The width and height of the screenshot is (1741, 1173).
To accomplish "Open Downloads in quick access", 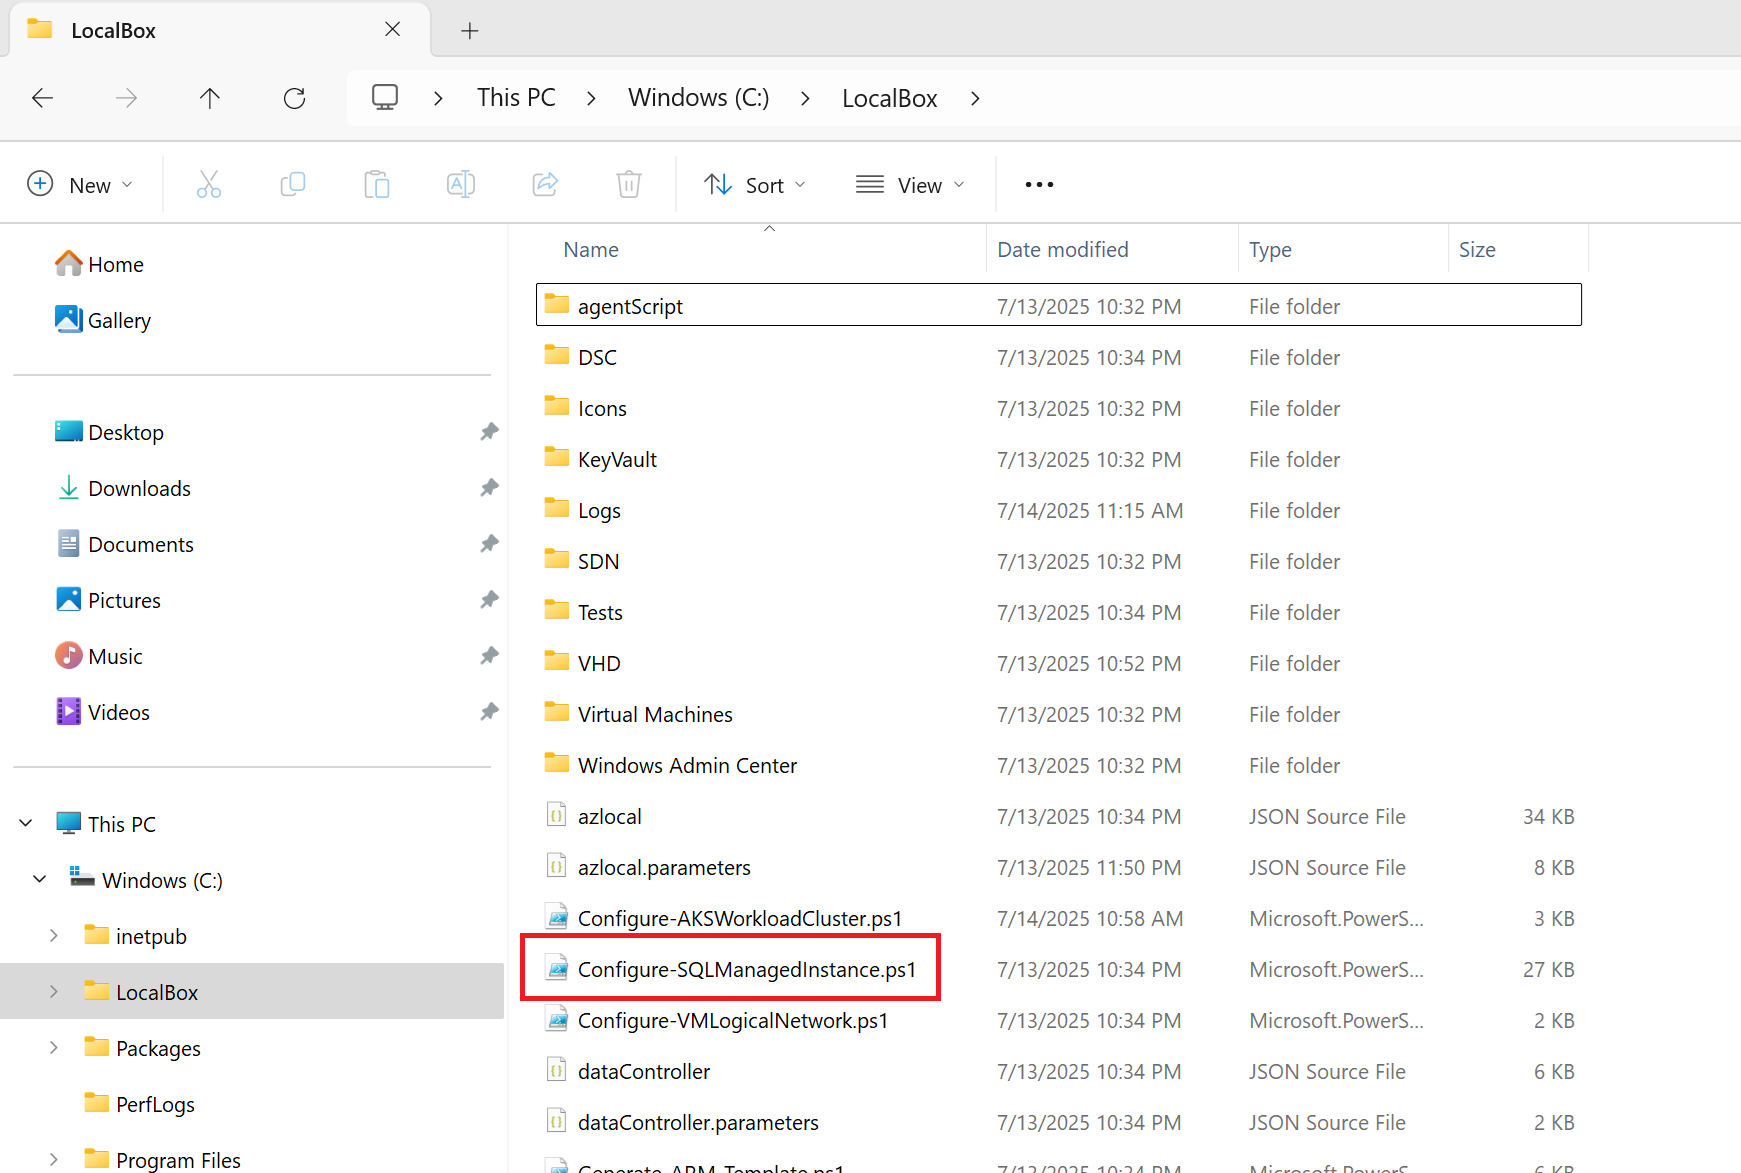I will [x=123, y=488].
